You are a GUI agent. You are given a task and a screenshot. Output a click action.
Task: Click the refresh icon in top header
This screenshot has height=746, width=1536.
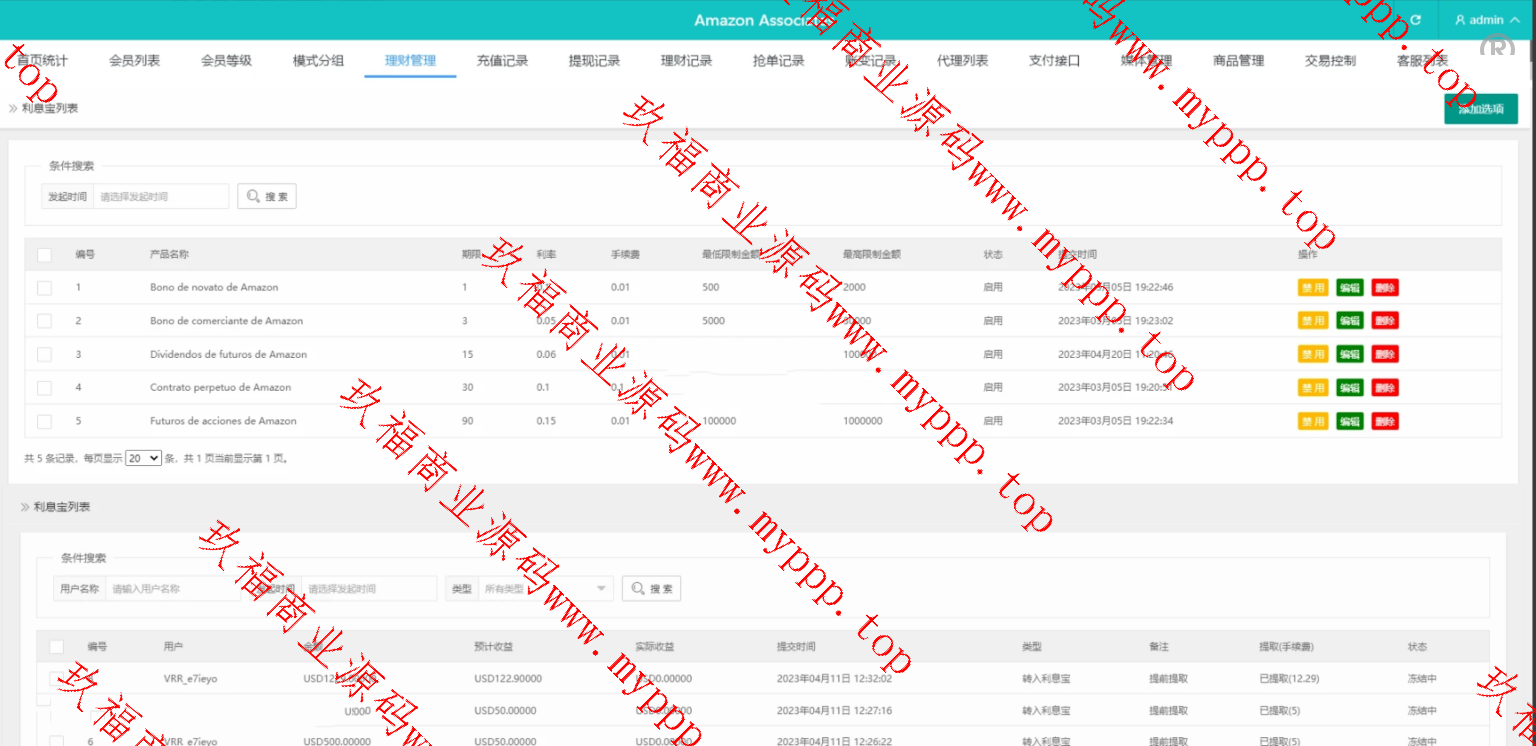click(1415, 20)
